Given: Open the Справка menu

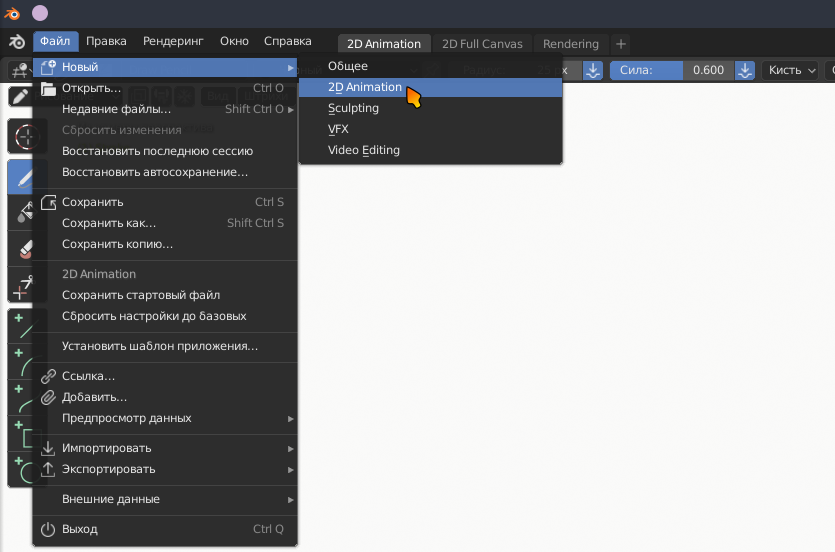Looking at the screenshot, I should point(288,41).
